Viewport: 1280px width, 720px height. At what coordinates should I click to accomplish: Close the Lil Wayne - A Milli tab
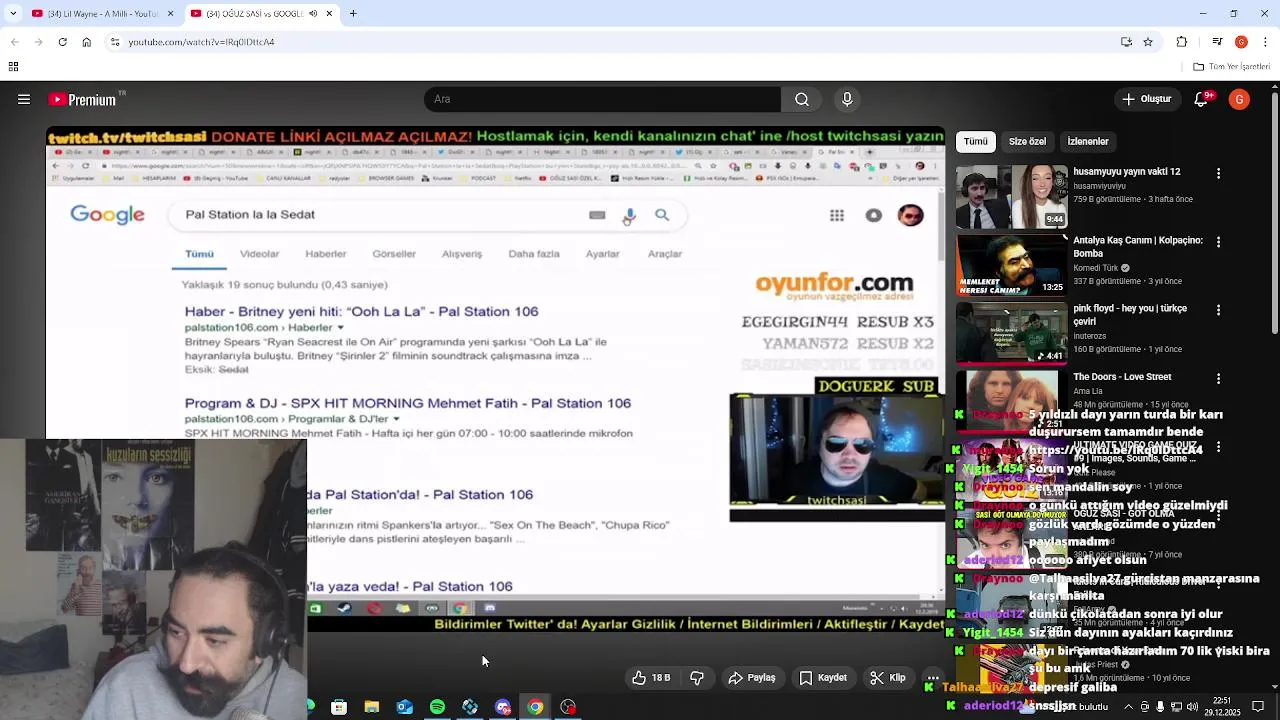click(x=170, y=14)
